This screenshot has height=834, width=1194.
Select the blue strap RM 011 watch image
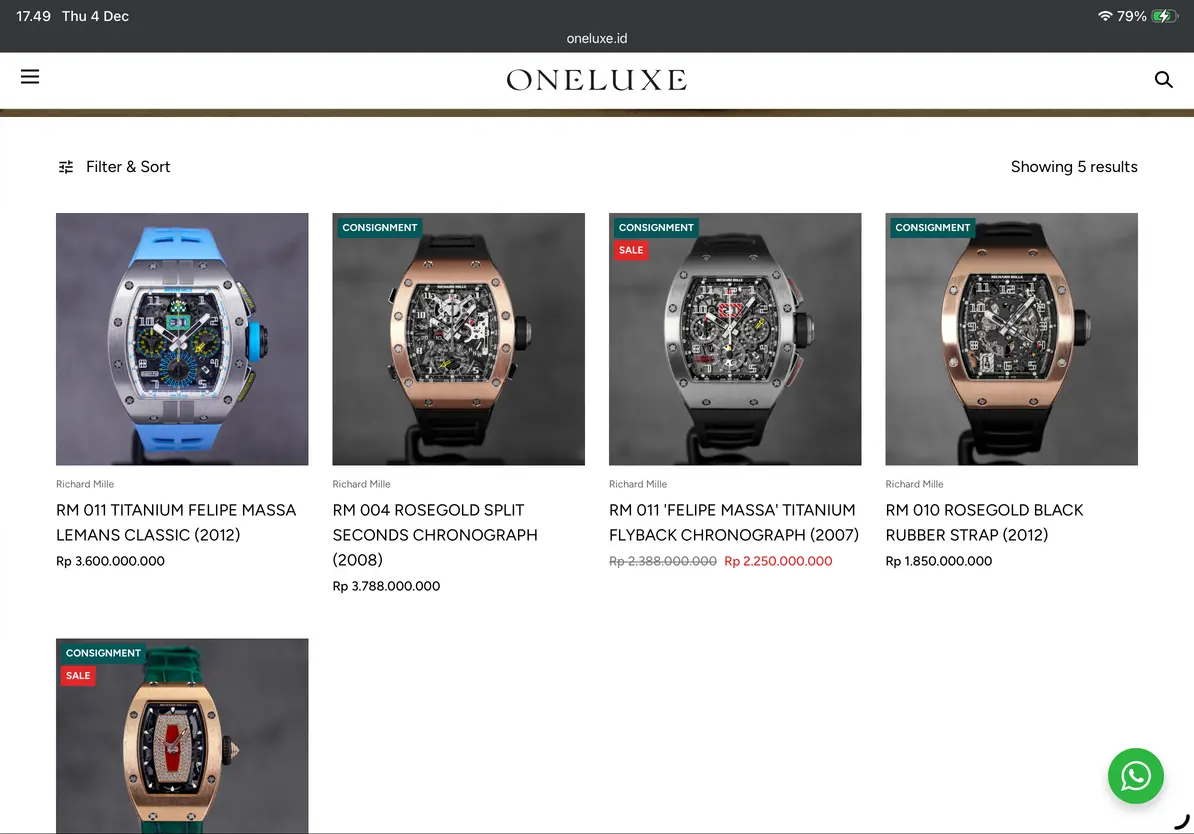click(x=182, y=339)
